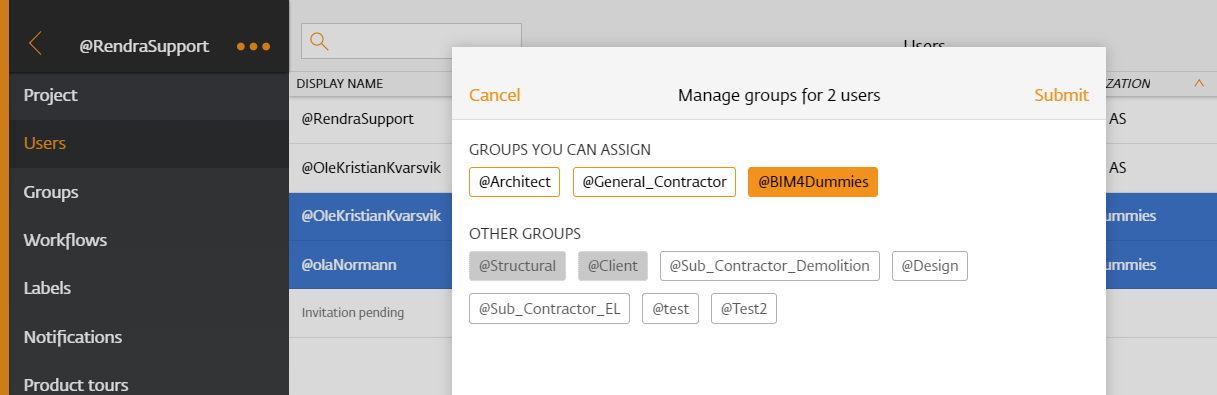Screen dimensions: 1217x395
Task: Toggle the @Architect group
Action: (514, 182)
